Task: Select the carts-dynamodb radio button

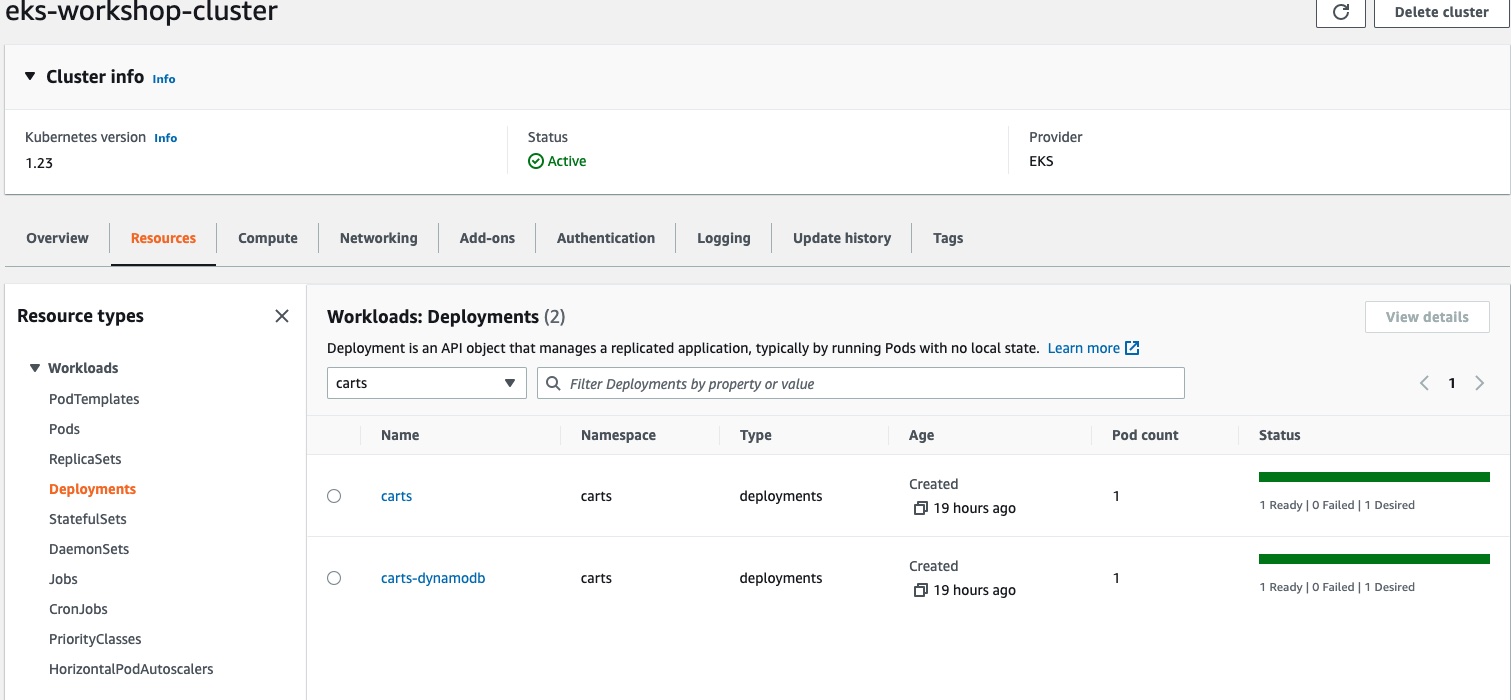Action: tap(334, 578)
